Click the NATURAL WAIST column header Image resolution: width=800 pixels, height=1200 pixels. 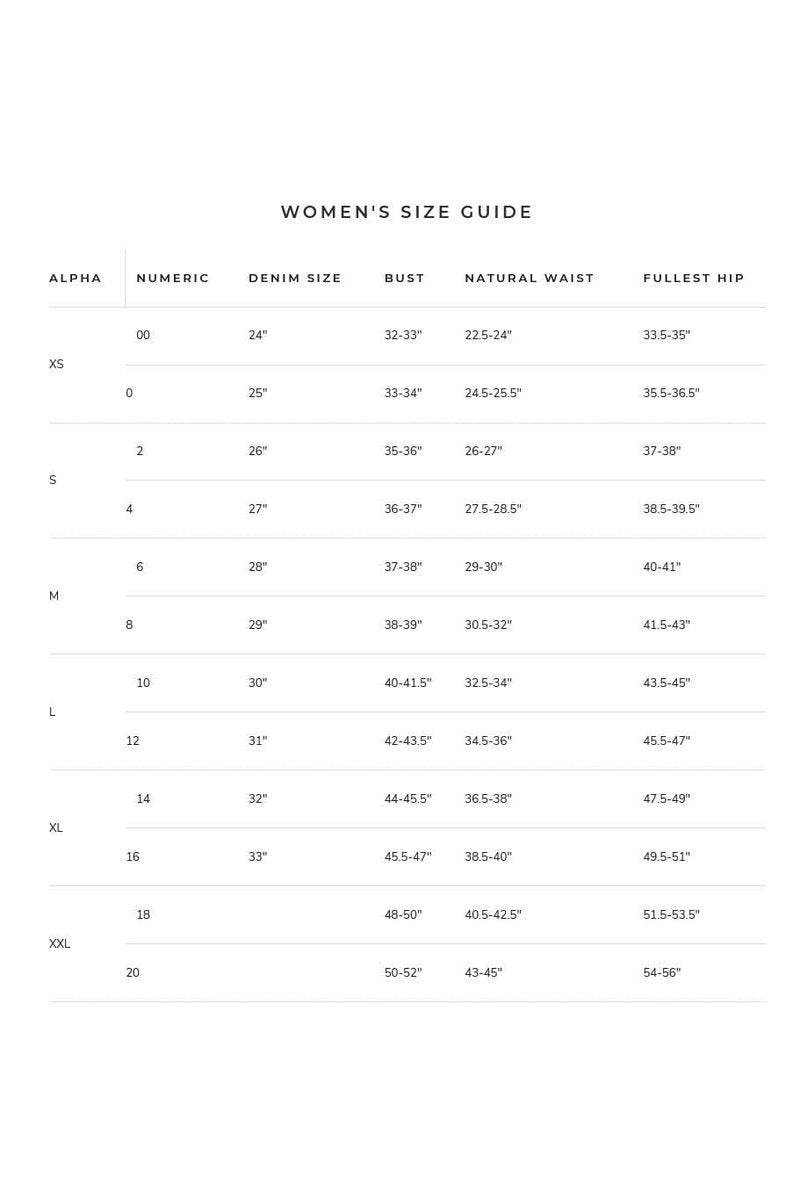[529, 278]
